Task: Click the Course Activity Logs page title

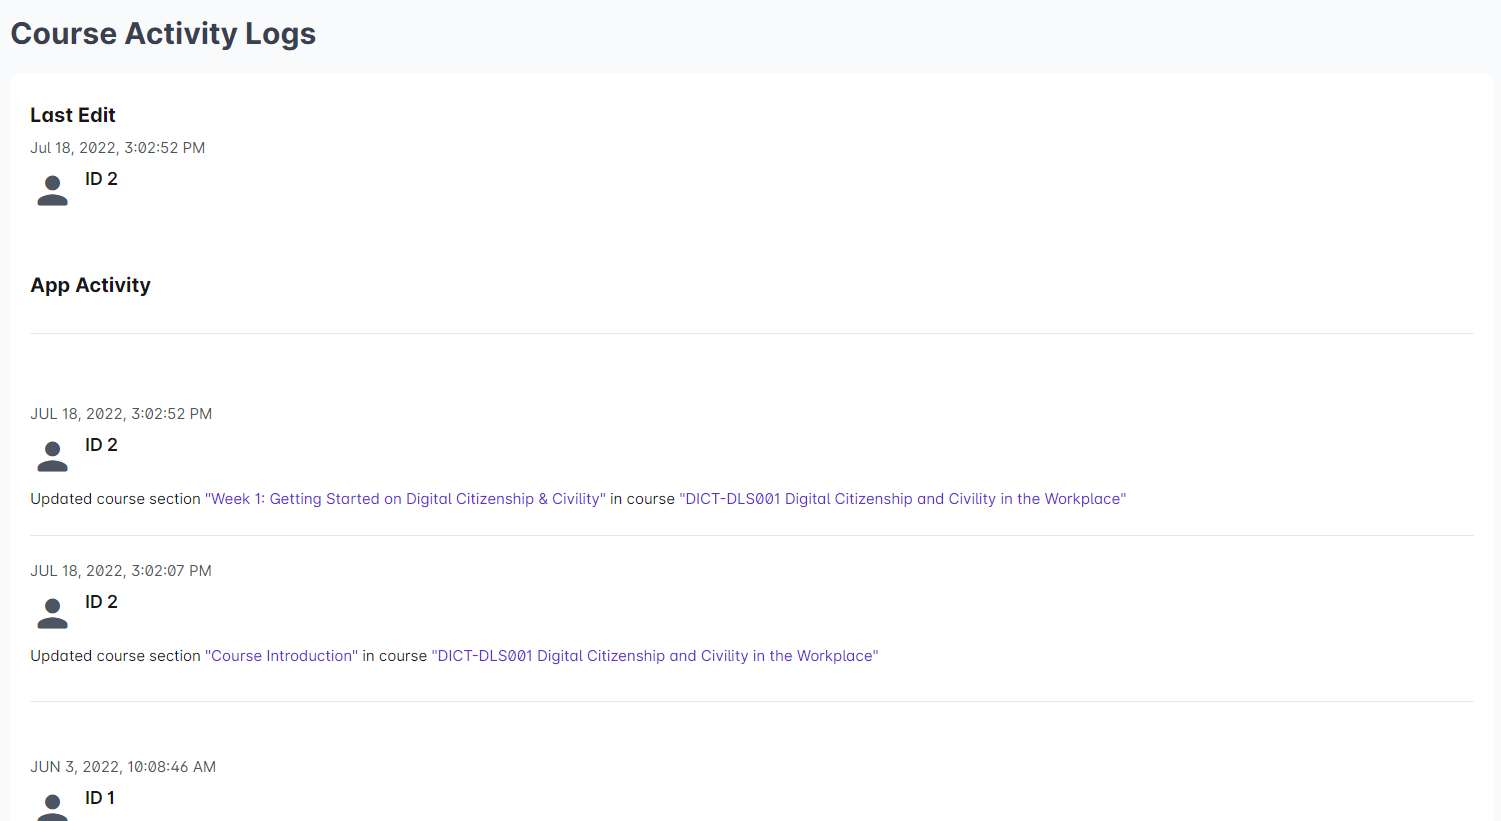Action: [163, 34]
